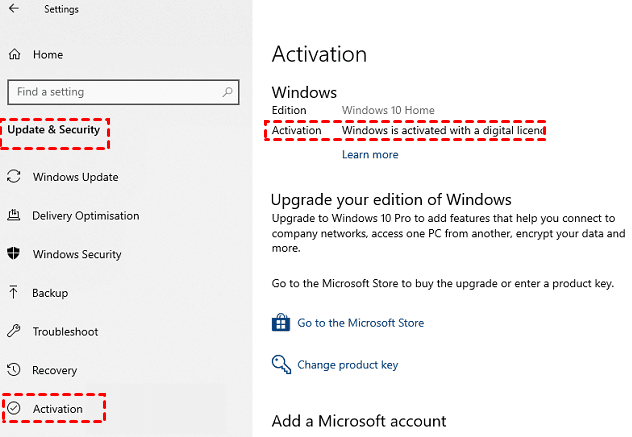The image size is (632, 437).
Task: Click the Learn more link
Action: 370,155
